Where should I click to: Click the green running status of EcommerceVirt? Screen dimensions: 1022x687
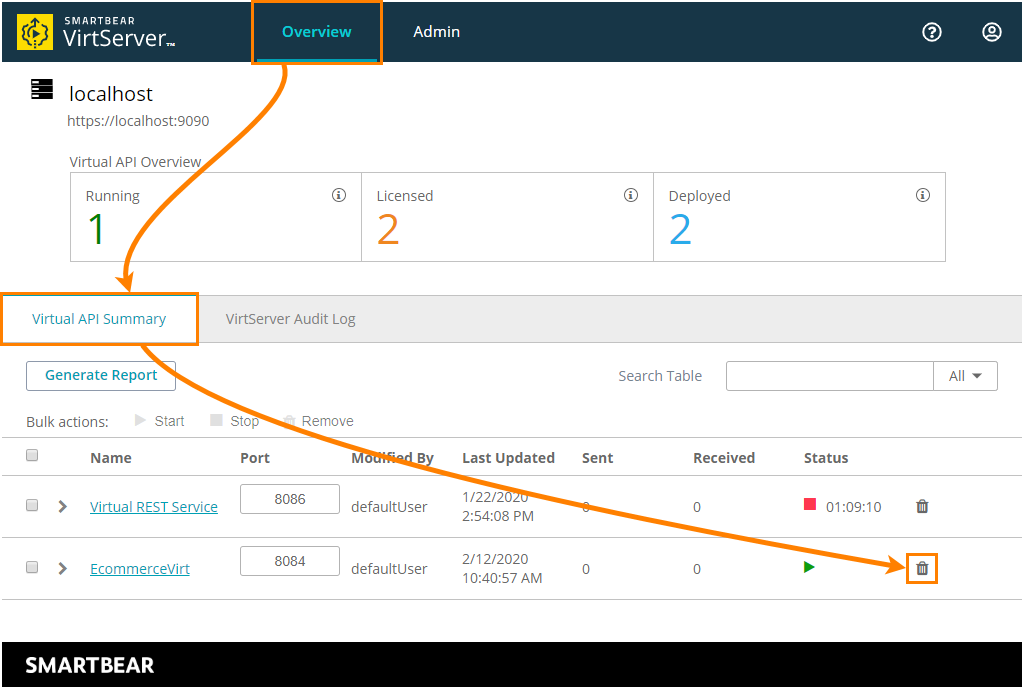[809, 567]
